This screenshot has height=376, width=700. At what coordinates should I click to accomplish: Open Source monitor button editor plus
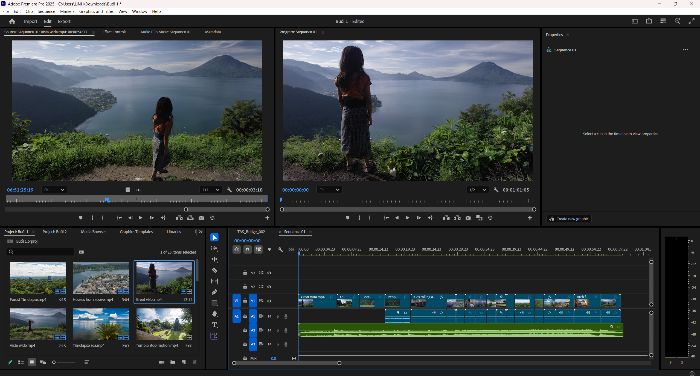267,218
